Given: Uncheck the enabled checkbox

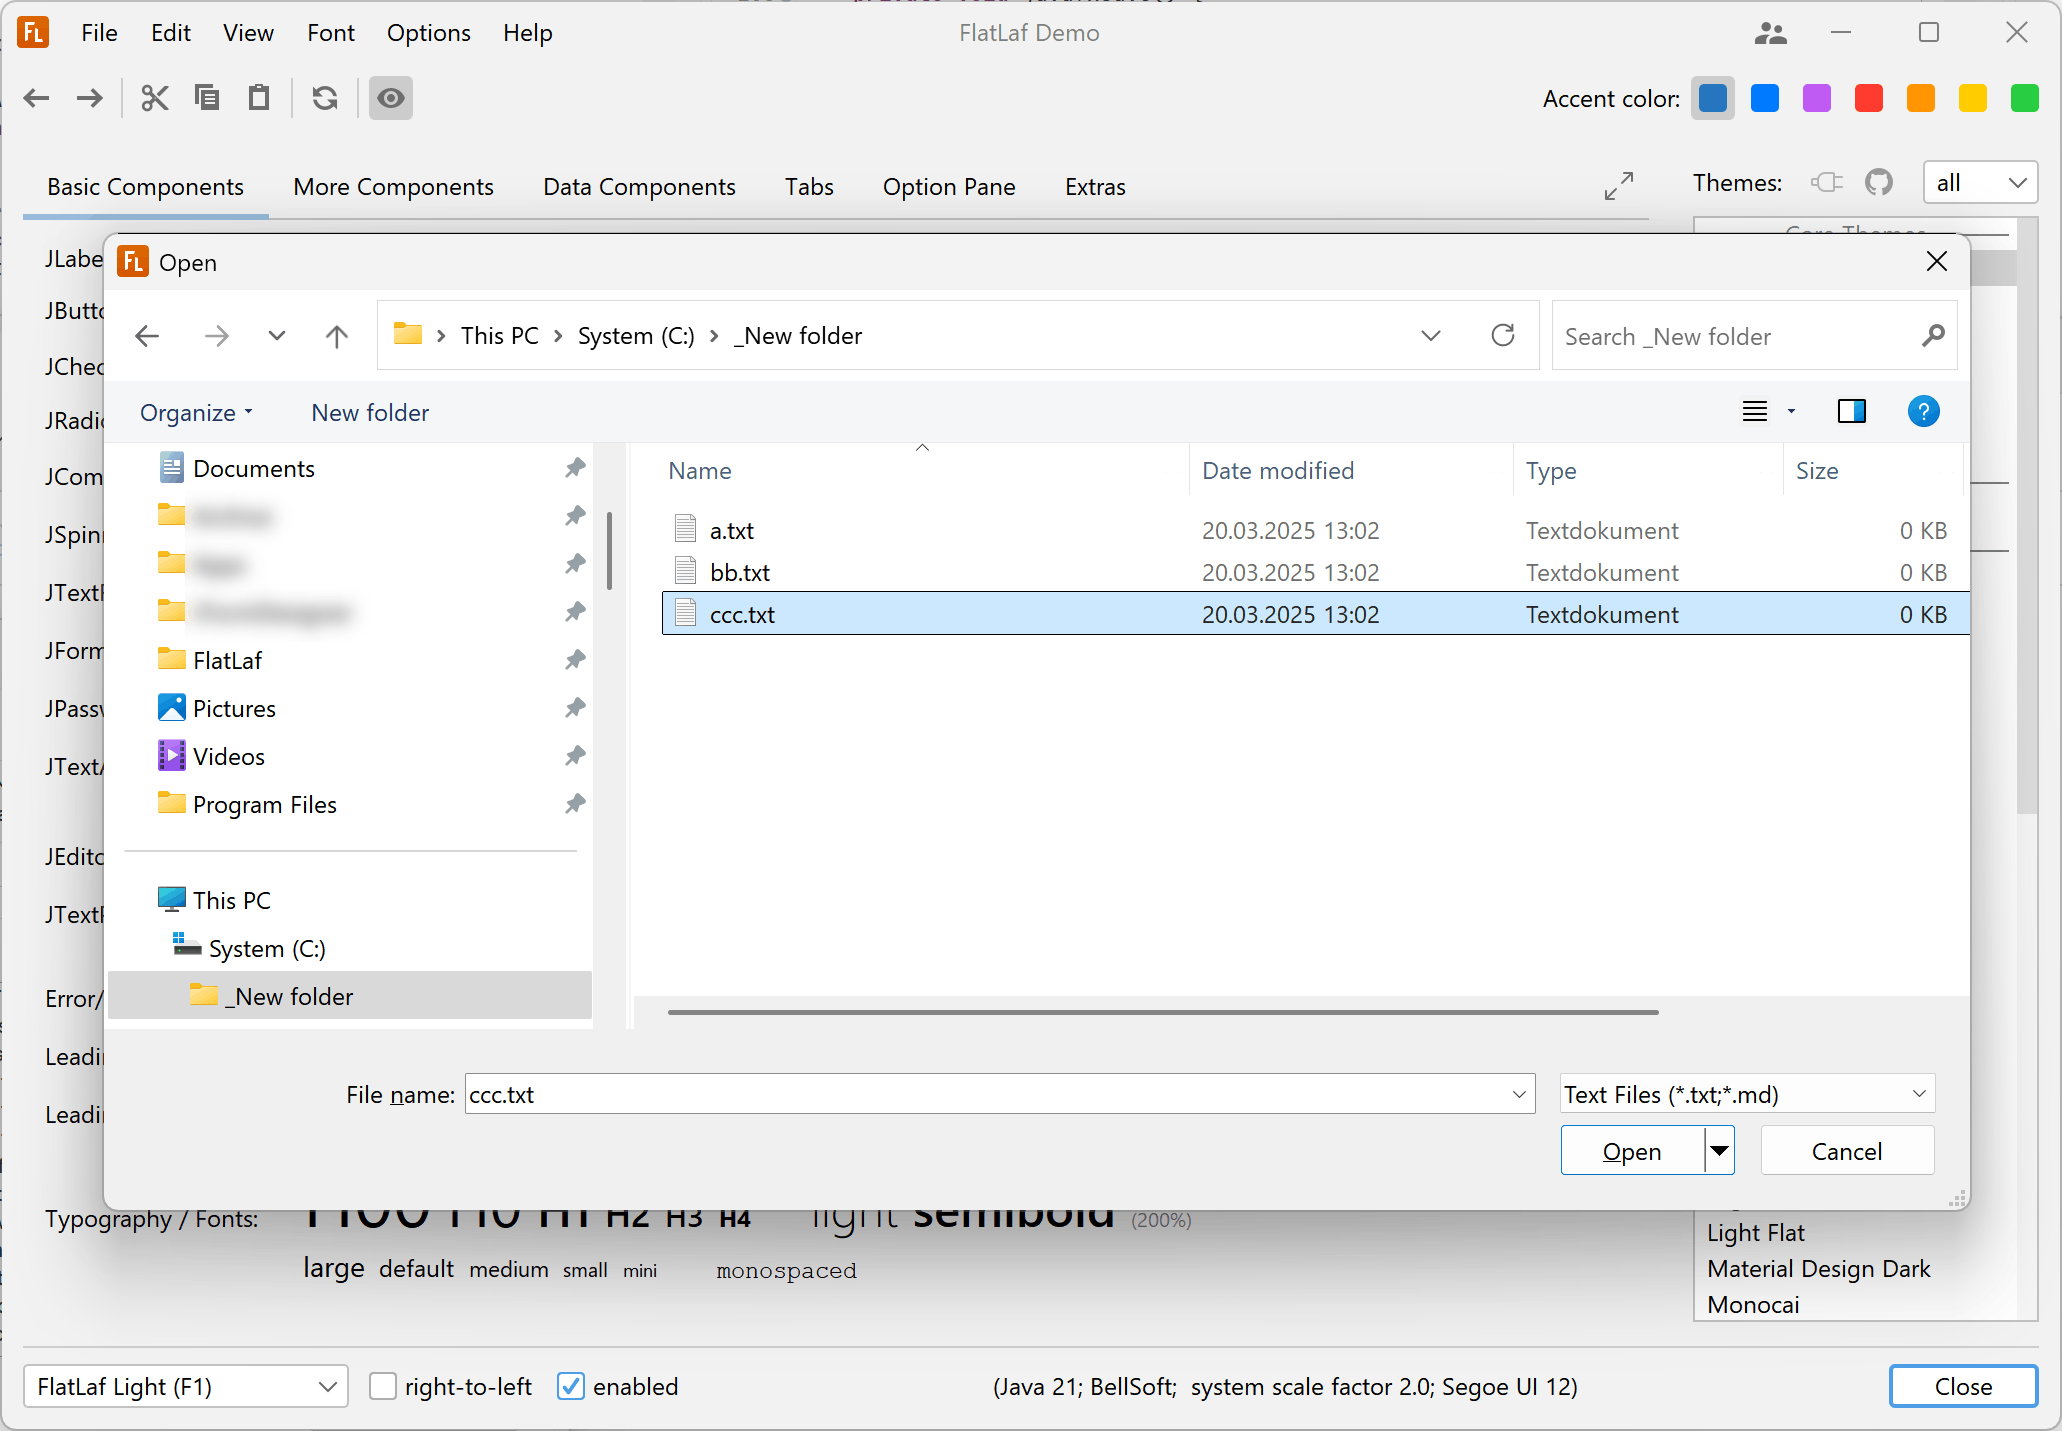Looking at the screenshot, I should pyautogui.click(x=570, y=1386).
